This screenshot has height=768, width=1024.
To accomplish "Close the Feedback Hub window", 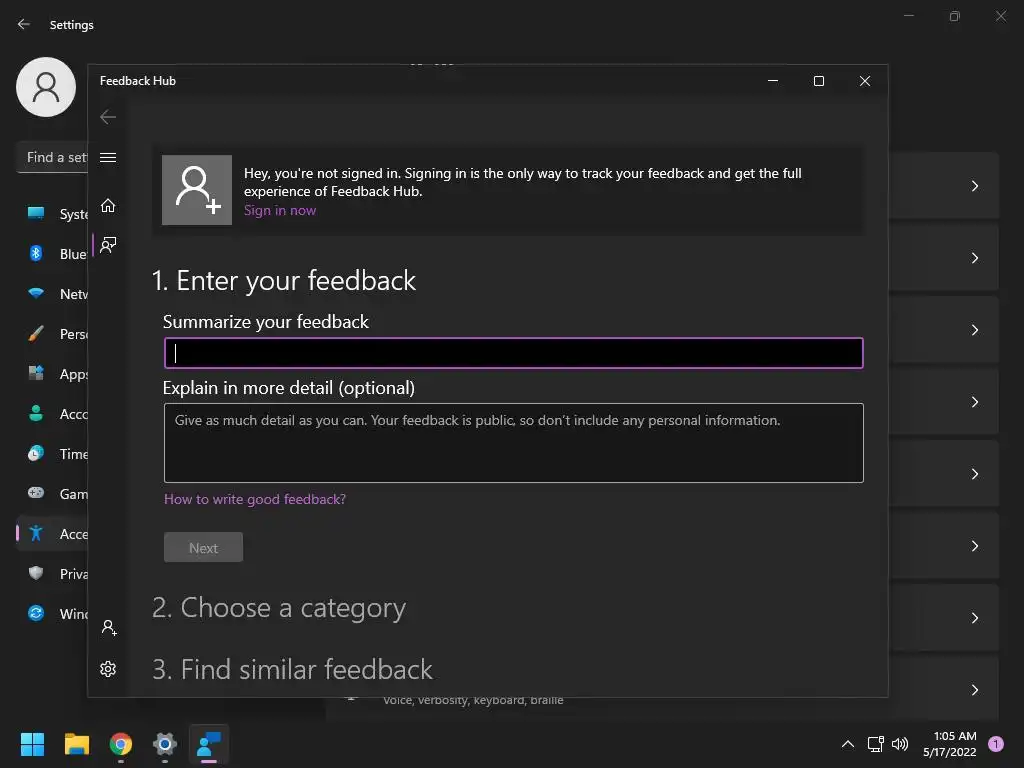I will 865,81.
